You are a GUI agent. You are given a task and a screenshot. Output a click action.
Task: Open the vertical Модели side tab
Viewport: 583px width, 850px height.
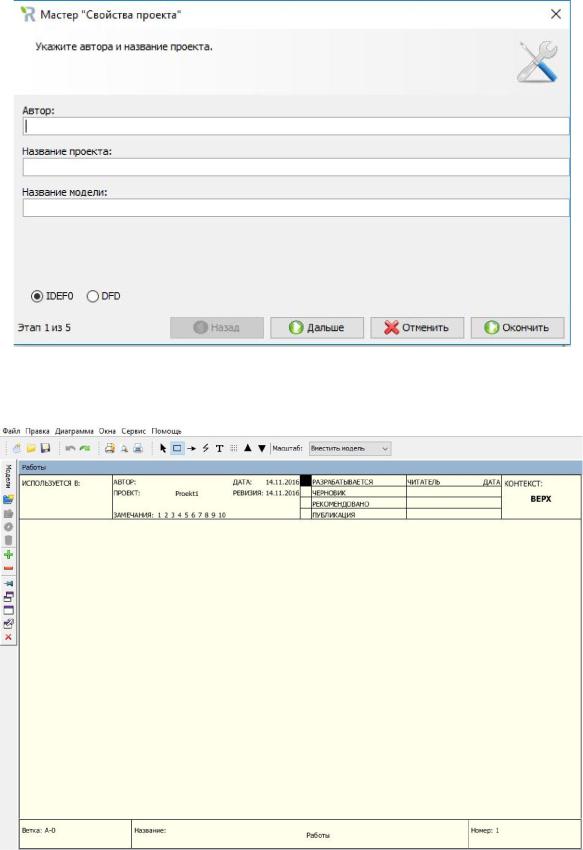click(x=8, y=476)
